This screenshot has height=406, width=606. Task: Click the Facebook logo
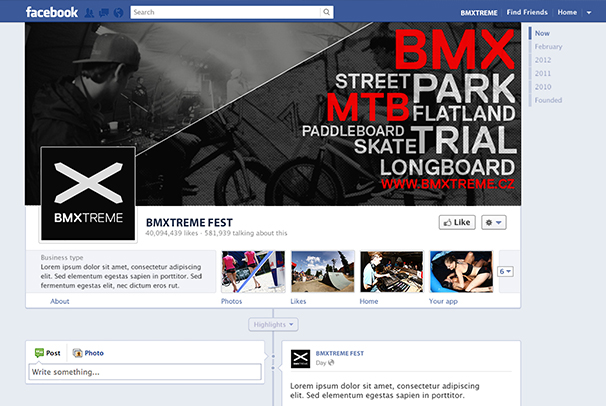click(x=52, y=12)
